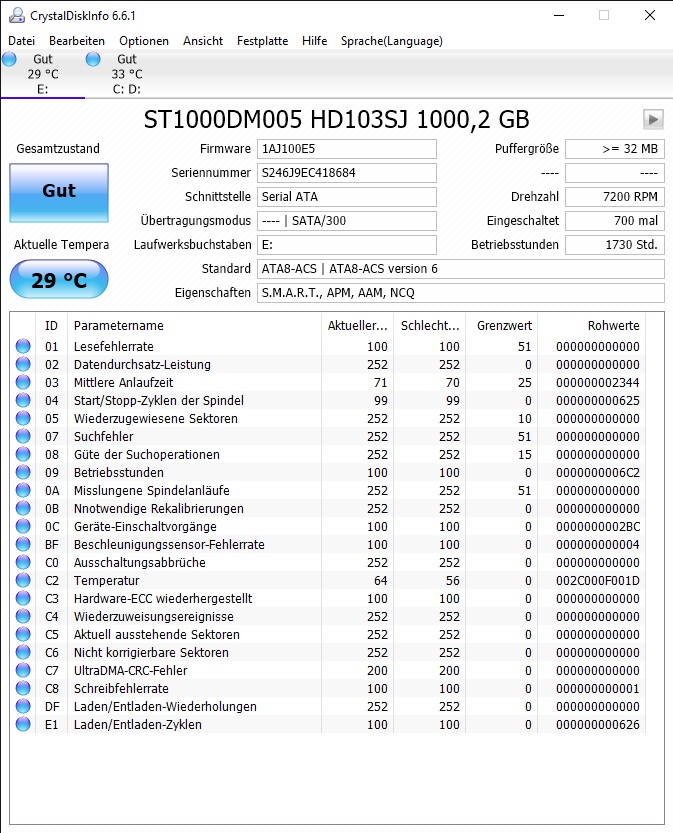This screenshot has height=833, width=673.
Task: Click the ID column header
Action: (x=52, y=326)
